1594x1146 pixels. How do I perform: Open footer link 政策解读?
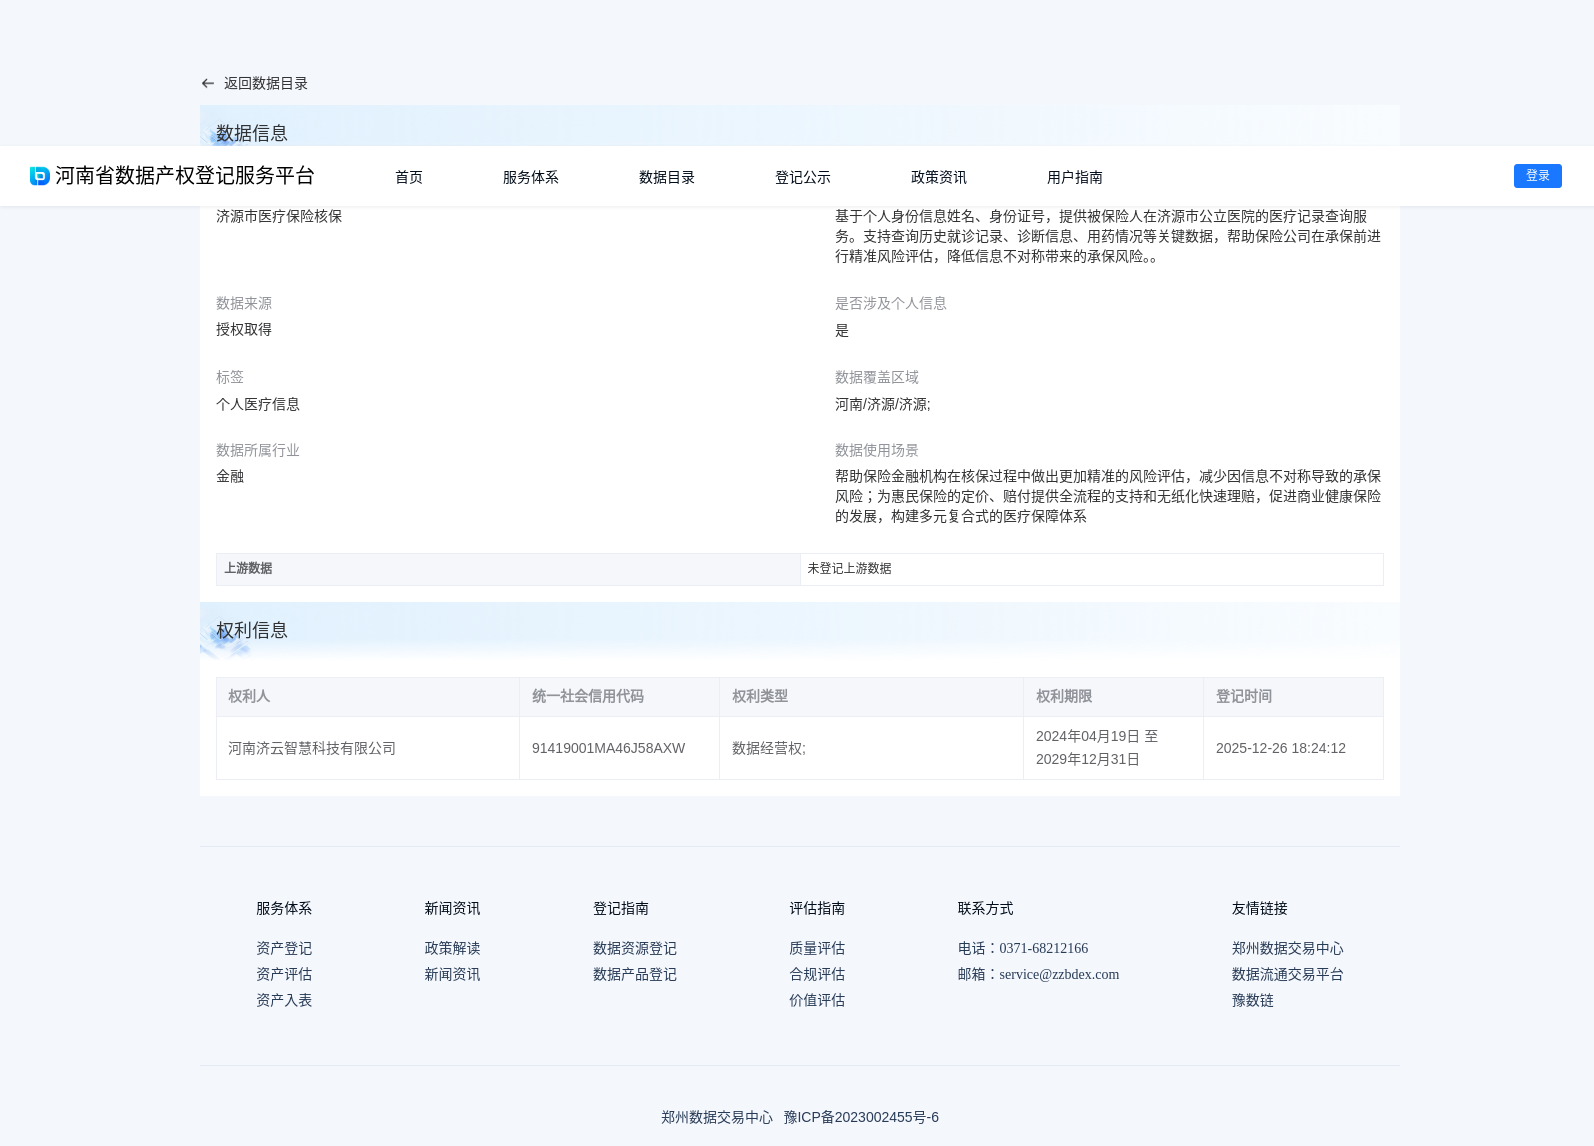tap(452, 948)
